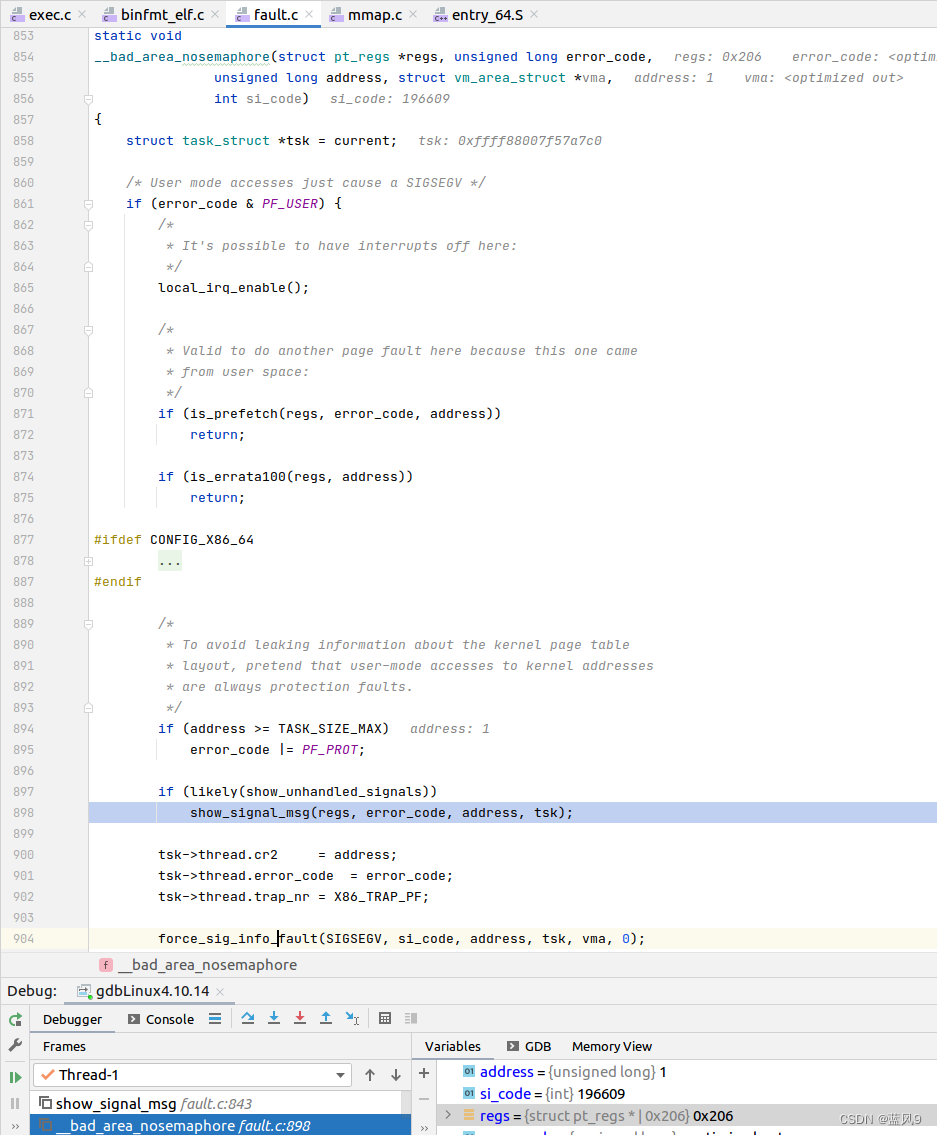Click the Step Into icon

pyautogui.click(x=274, y=1018)
